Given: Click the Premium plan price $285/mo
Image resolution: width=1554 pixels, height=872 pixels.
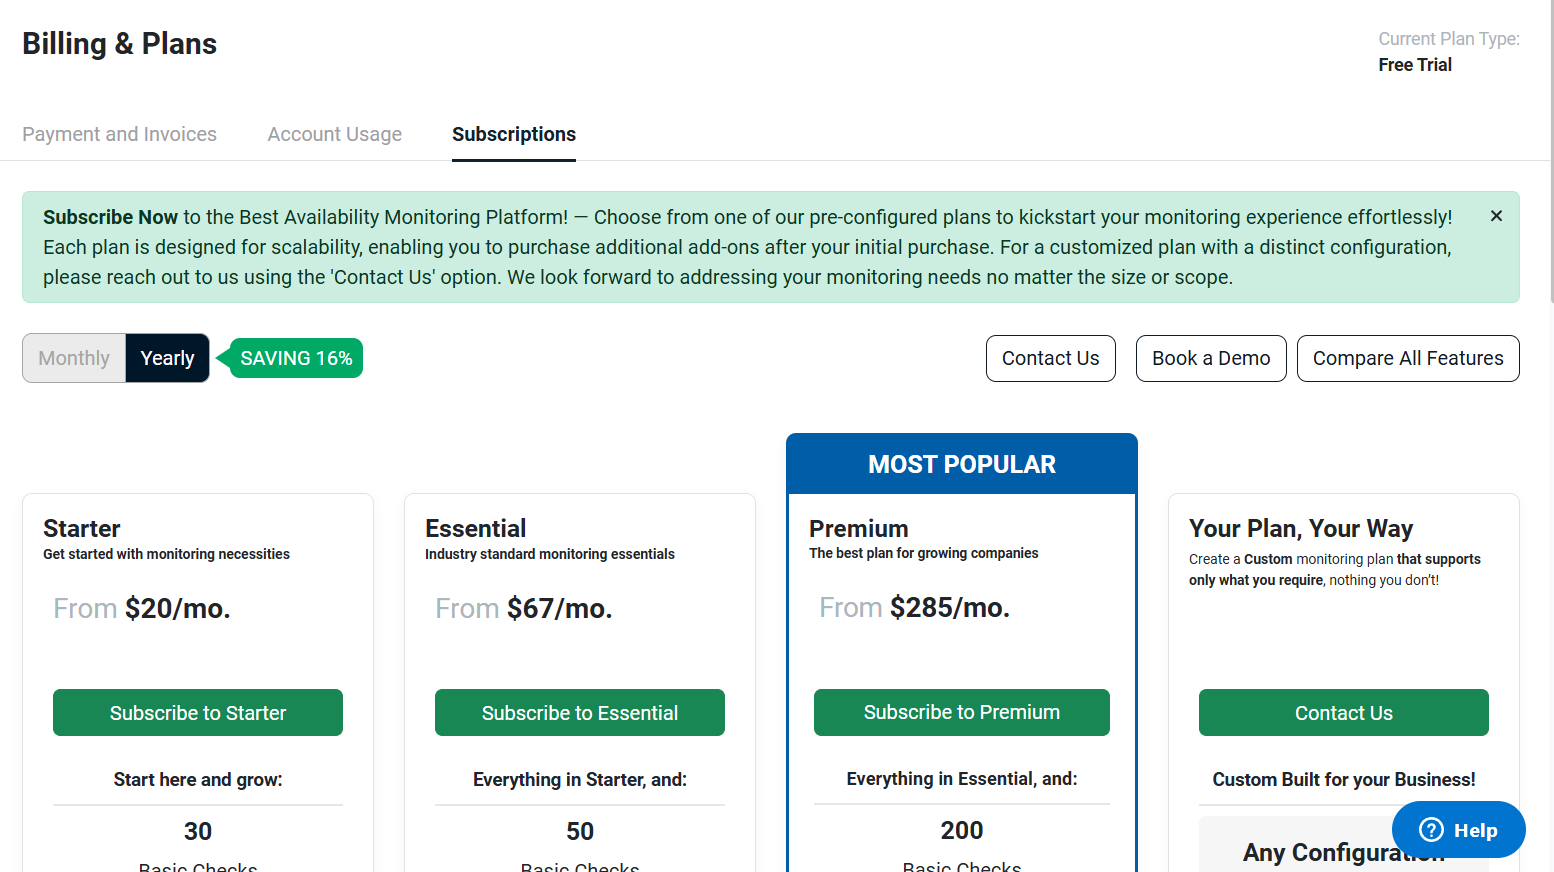Looking at the screenshot, I should (950, 607).
